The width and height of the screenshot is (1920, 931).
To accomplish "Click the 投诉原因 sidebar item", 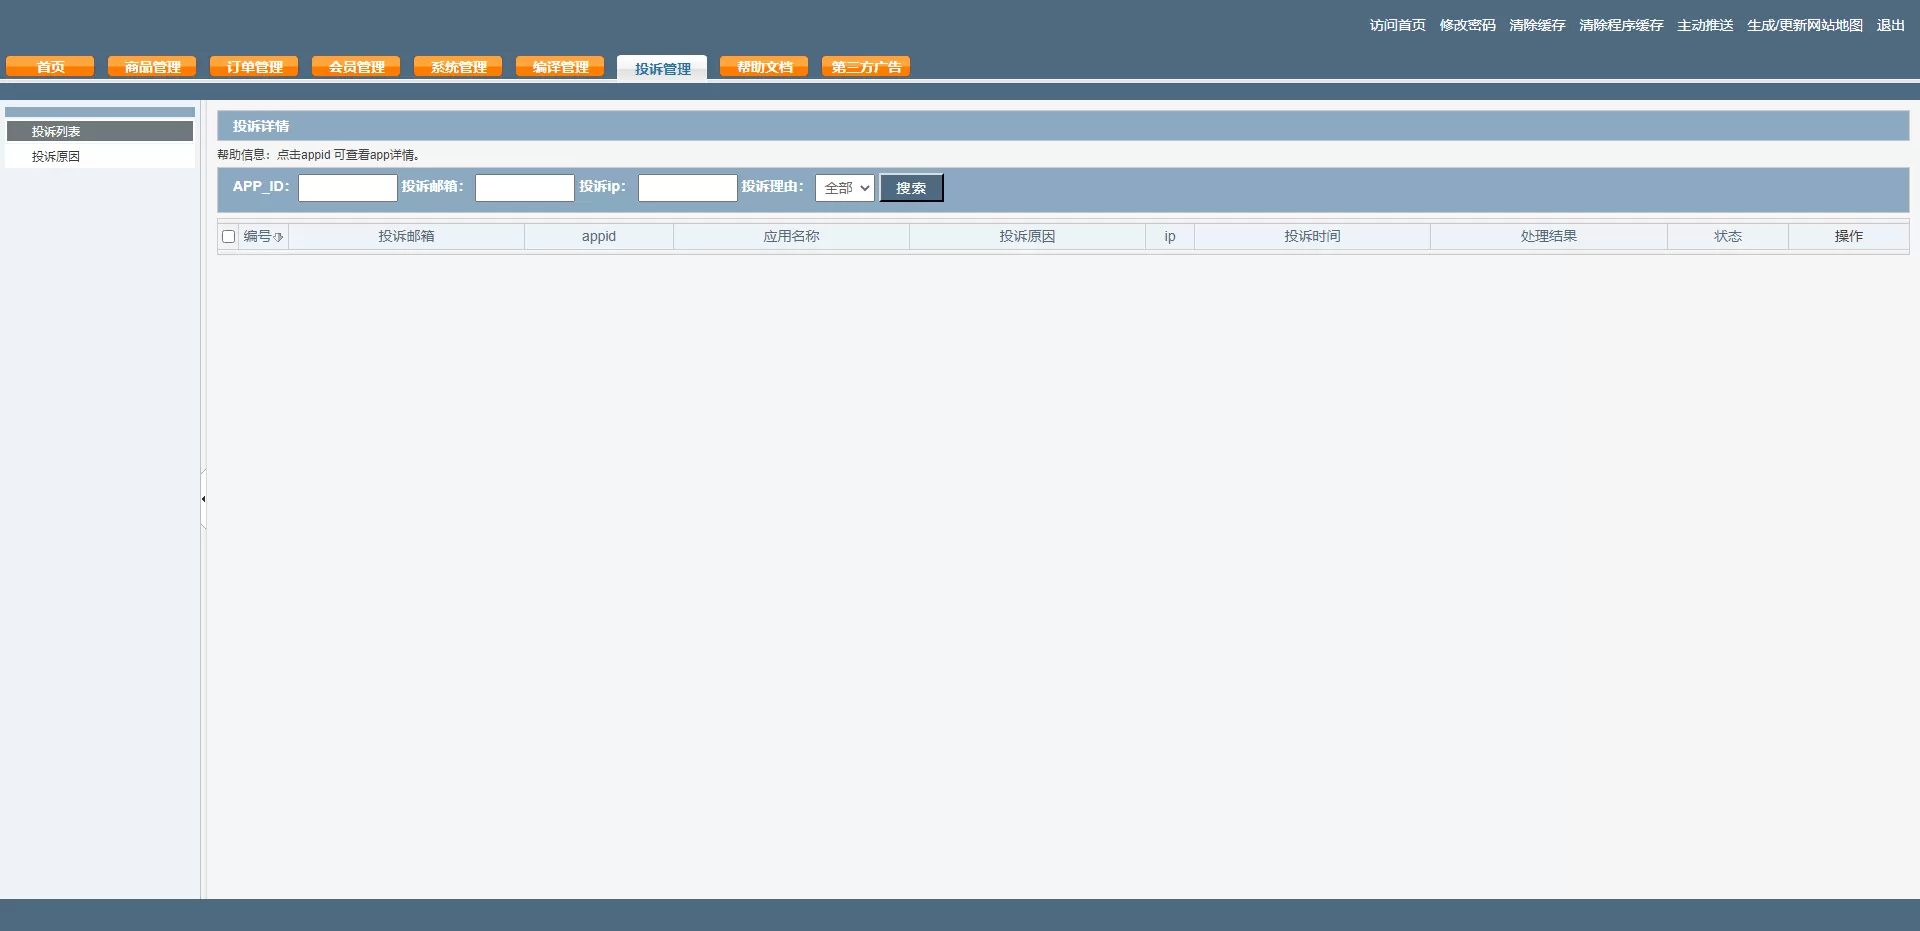I will [x=56, y=157].
